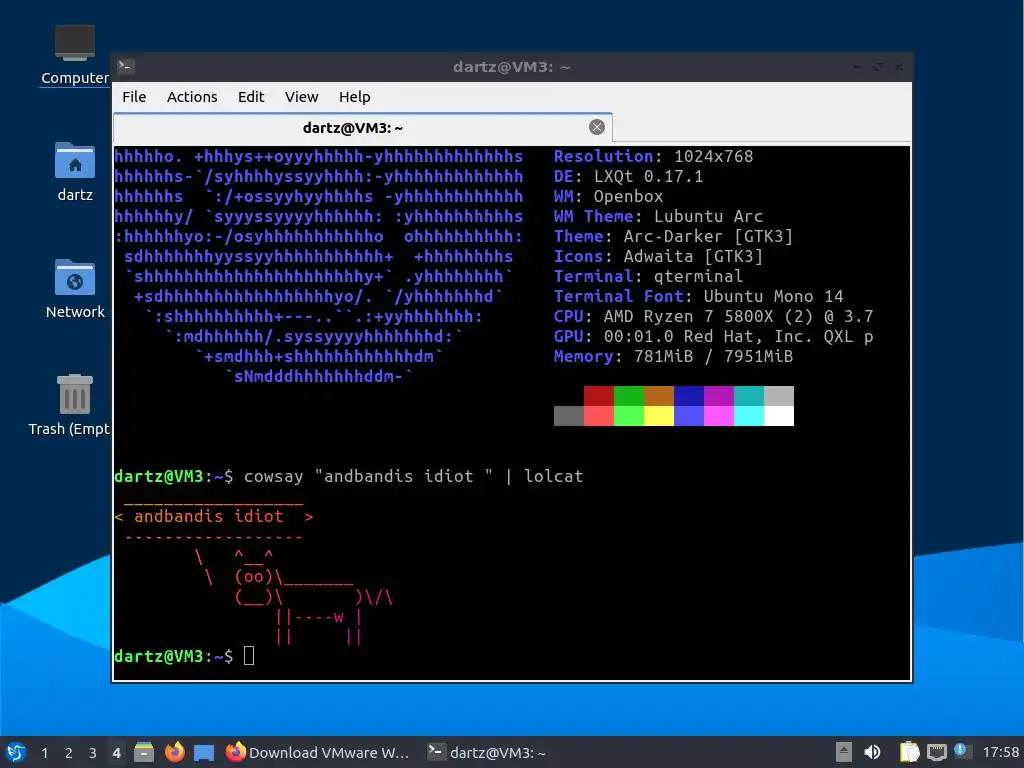Image resolution: width=1024 pixels, height=768 pixels.
Task: Click the ASCII cow's head (oo)
Action: (253, 577)
